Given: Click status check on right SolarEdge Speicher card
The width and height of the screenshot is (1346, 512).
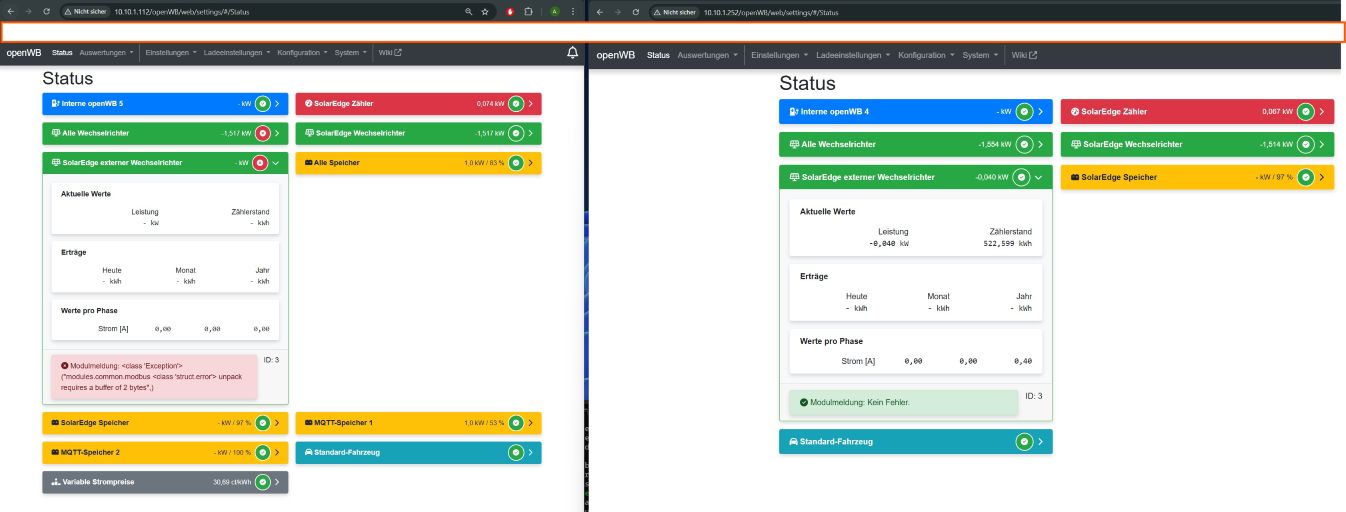Looking at the screenshot, I should (x=1305, y=177).
